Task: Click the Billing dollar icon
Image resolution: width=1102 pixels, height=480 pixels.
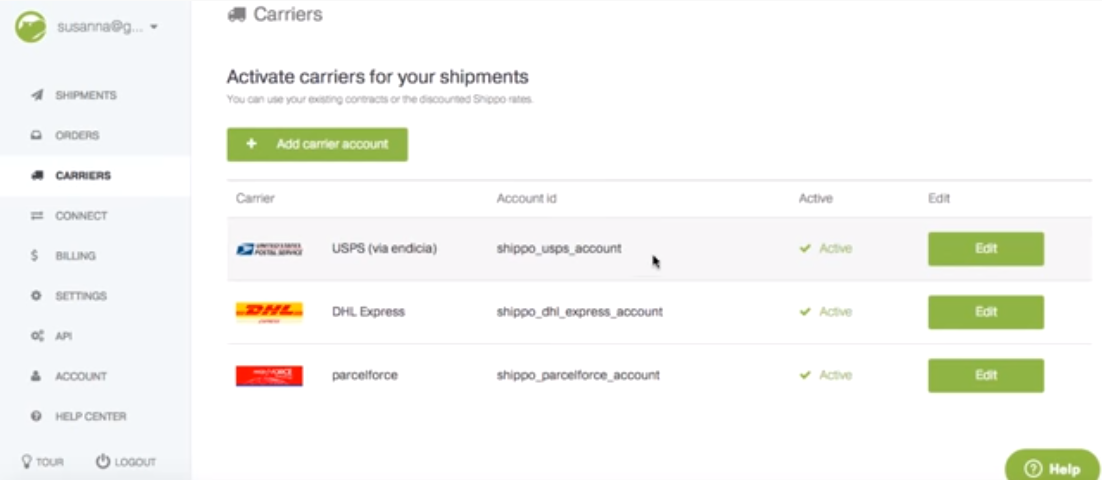Action: pos(36,255)
